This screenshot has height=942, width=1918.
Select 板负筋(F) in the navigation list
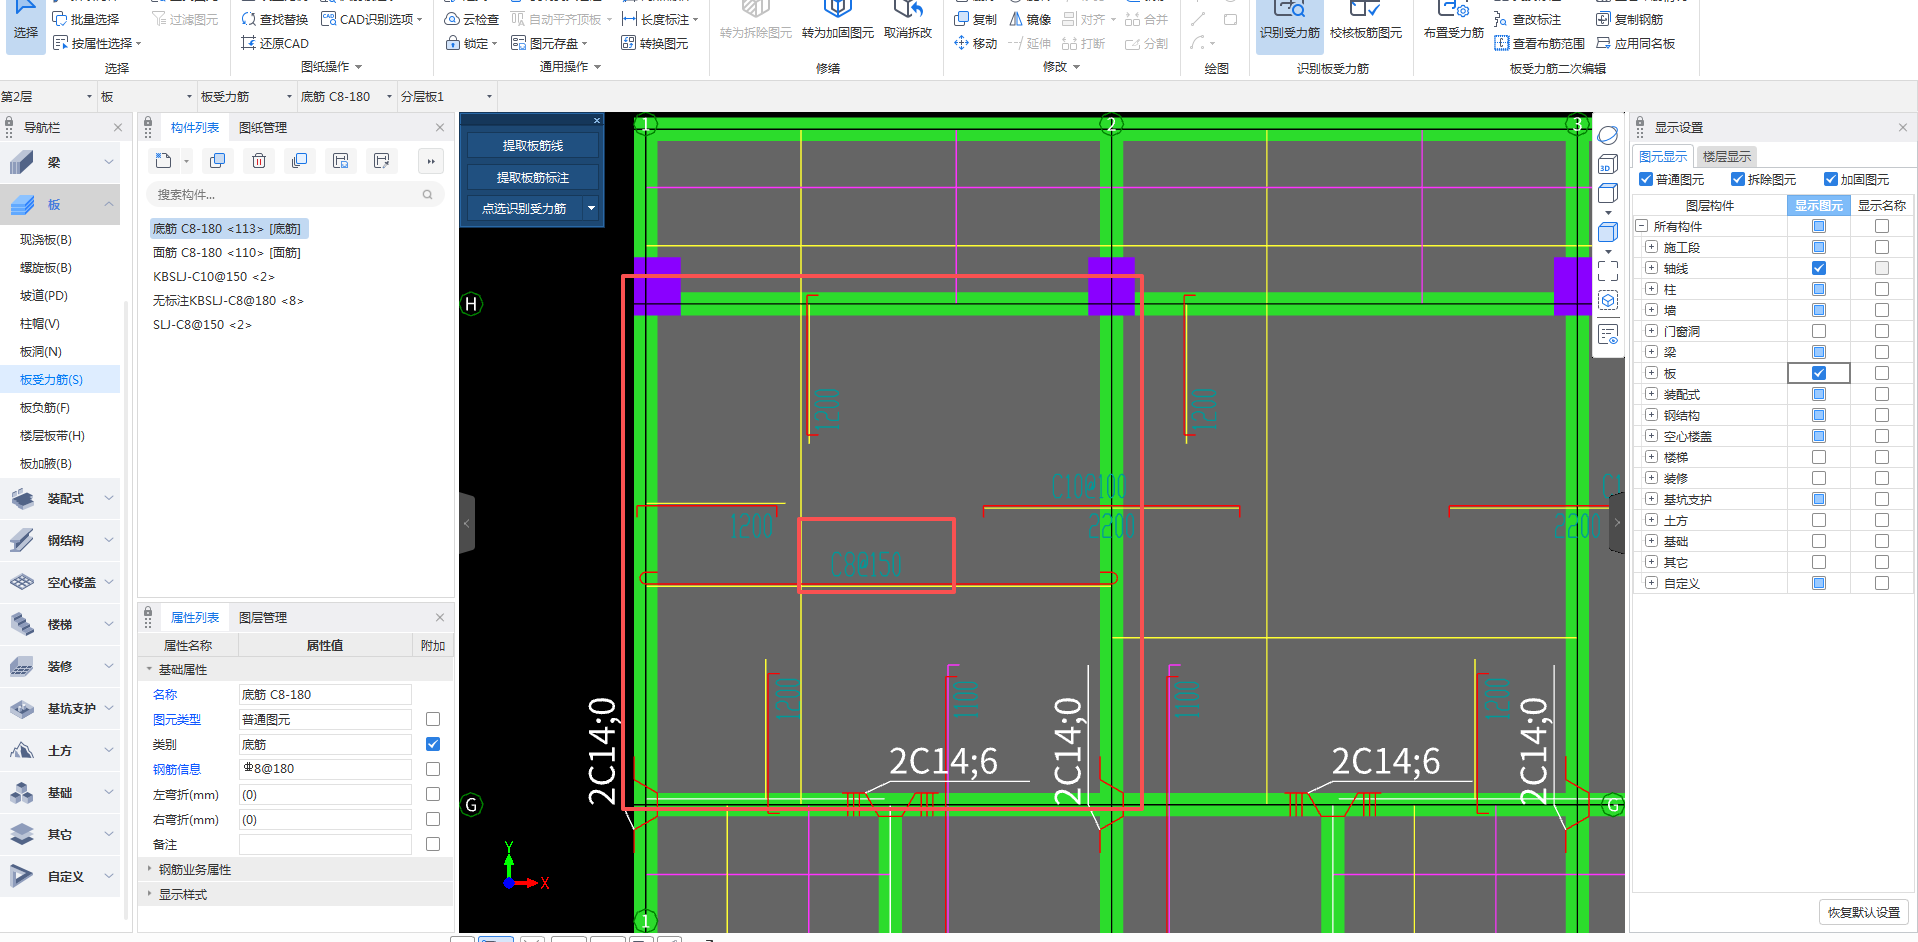click(45, 408)
